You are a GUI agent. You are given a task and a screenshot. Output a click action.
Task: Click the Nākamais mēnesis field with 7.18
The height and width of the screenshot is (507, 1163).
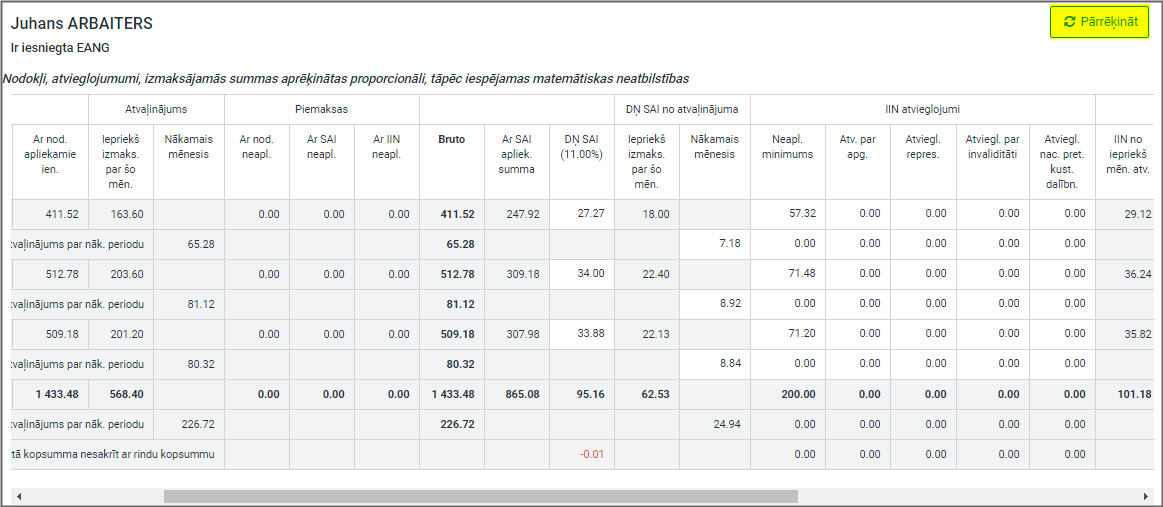tap(715, 244)
